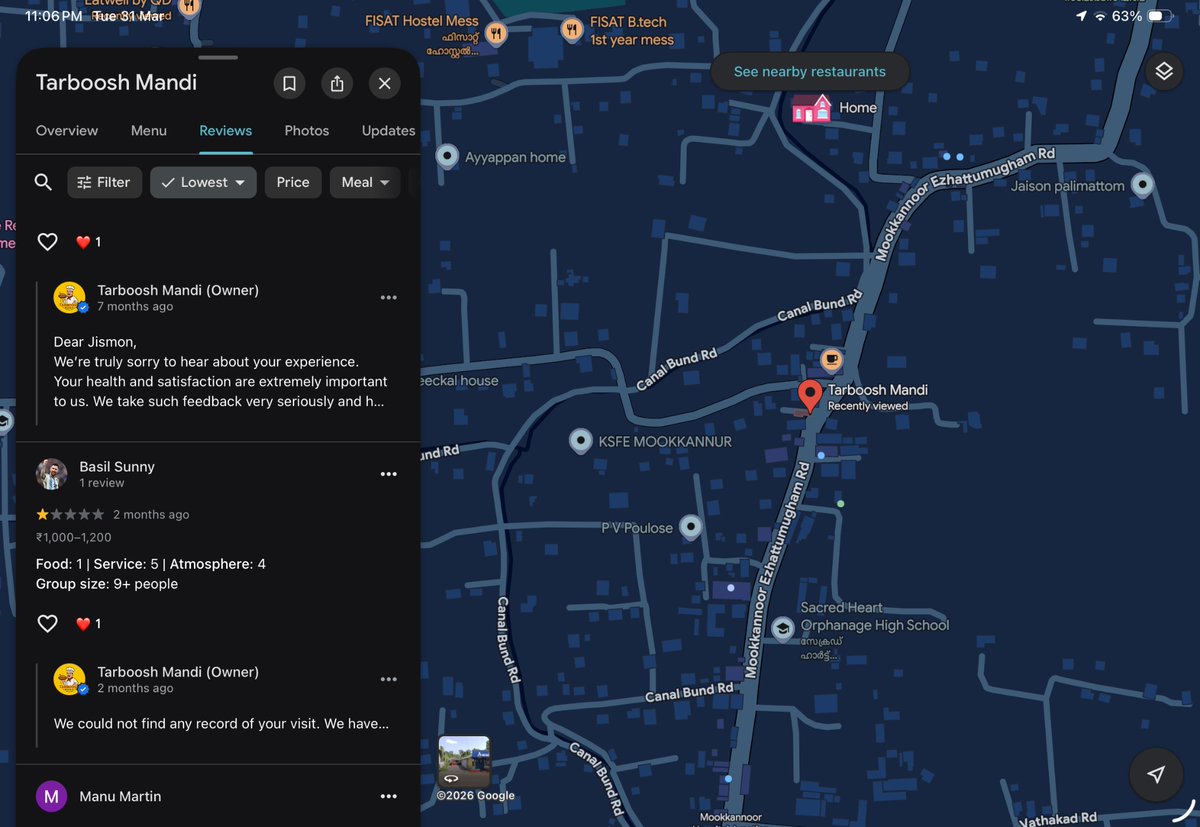Like the Basil Sunny review with heart

coord(47,624)
